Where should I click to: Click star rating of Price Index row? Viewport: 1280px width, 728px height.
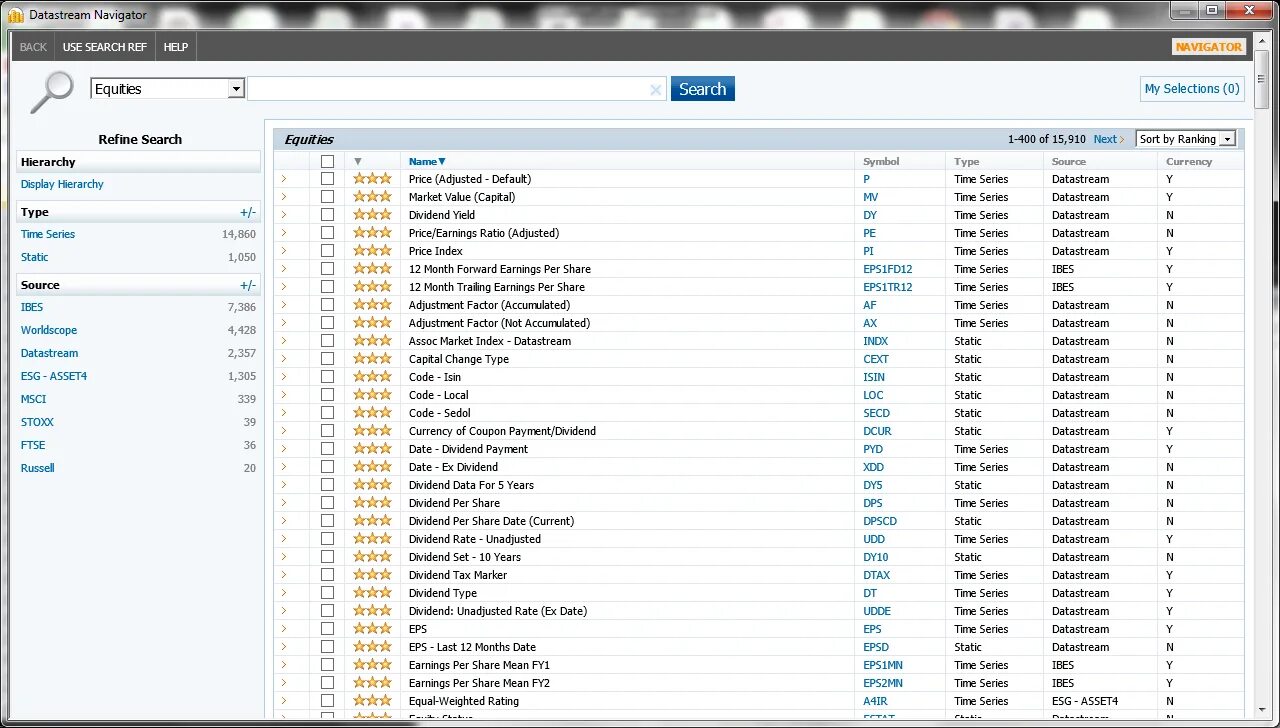(x=372, y=251)
